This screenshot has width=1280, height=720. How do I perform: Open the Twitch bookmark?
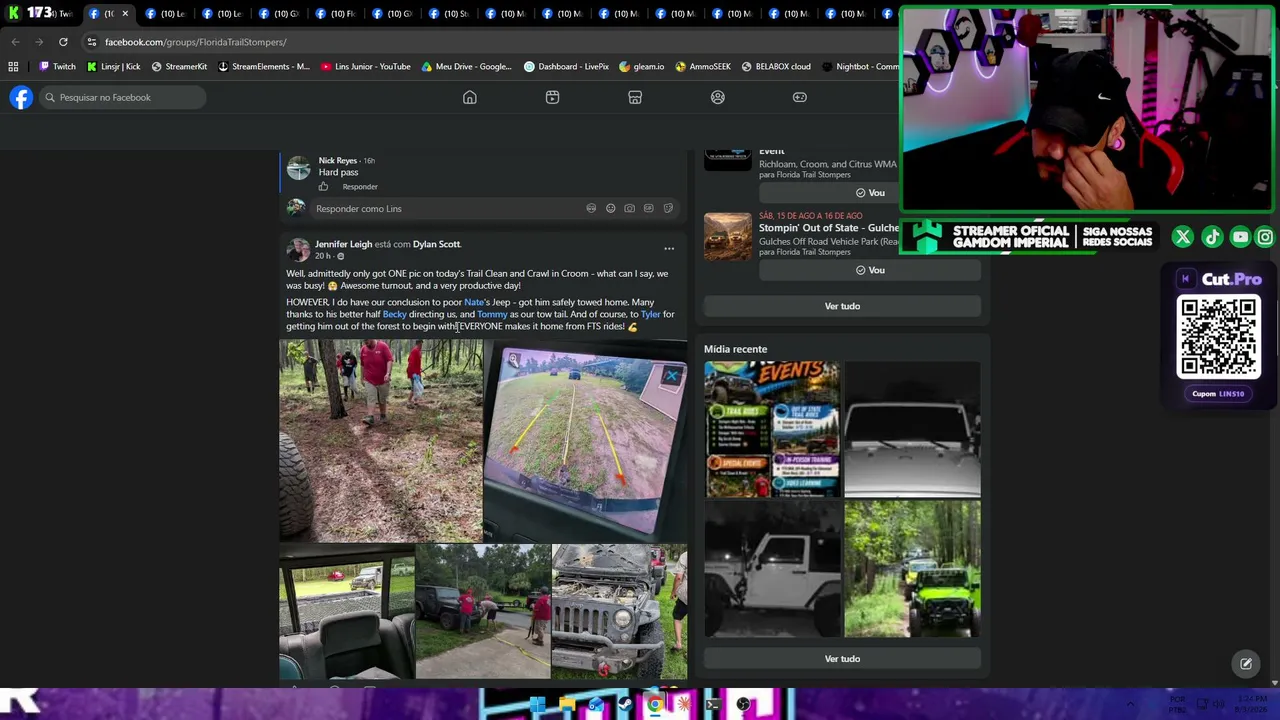[x=57, y=67]
